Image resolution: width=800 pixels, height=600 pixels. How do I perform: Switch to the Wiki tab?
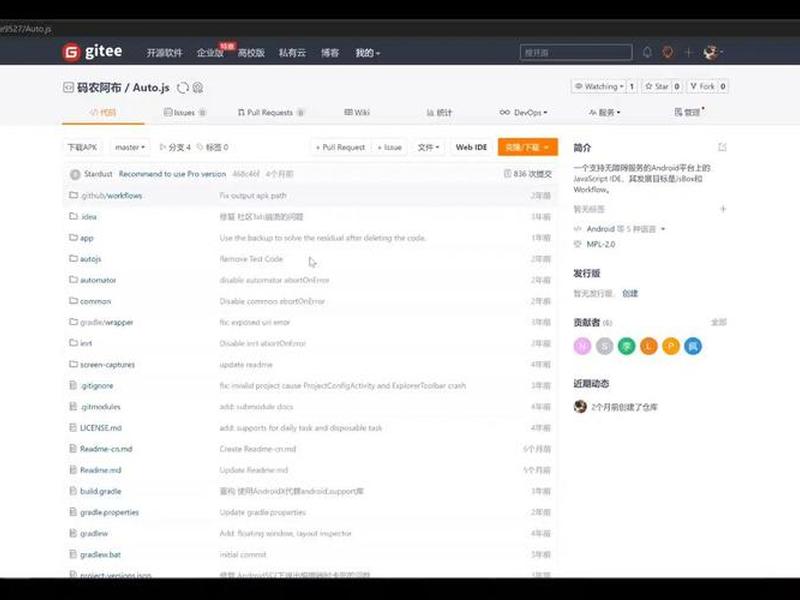357,112
